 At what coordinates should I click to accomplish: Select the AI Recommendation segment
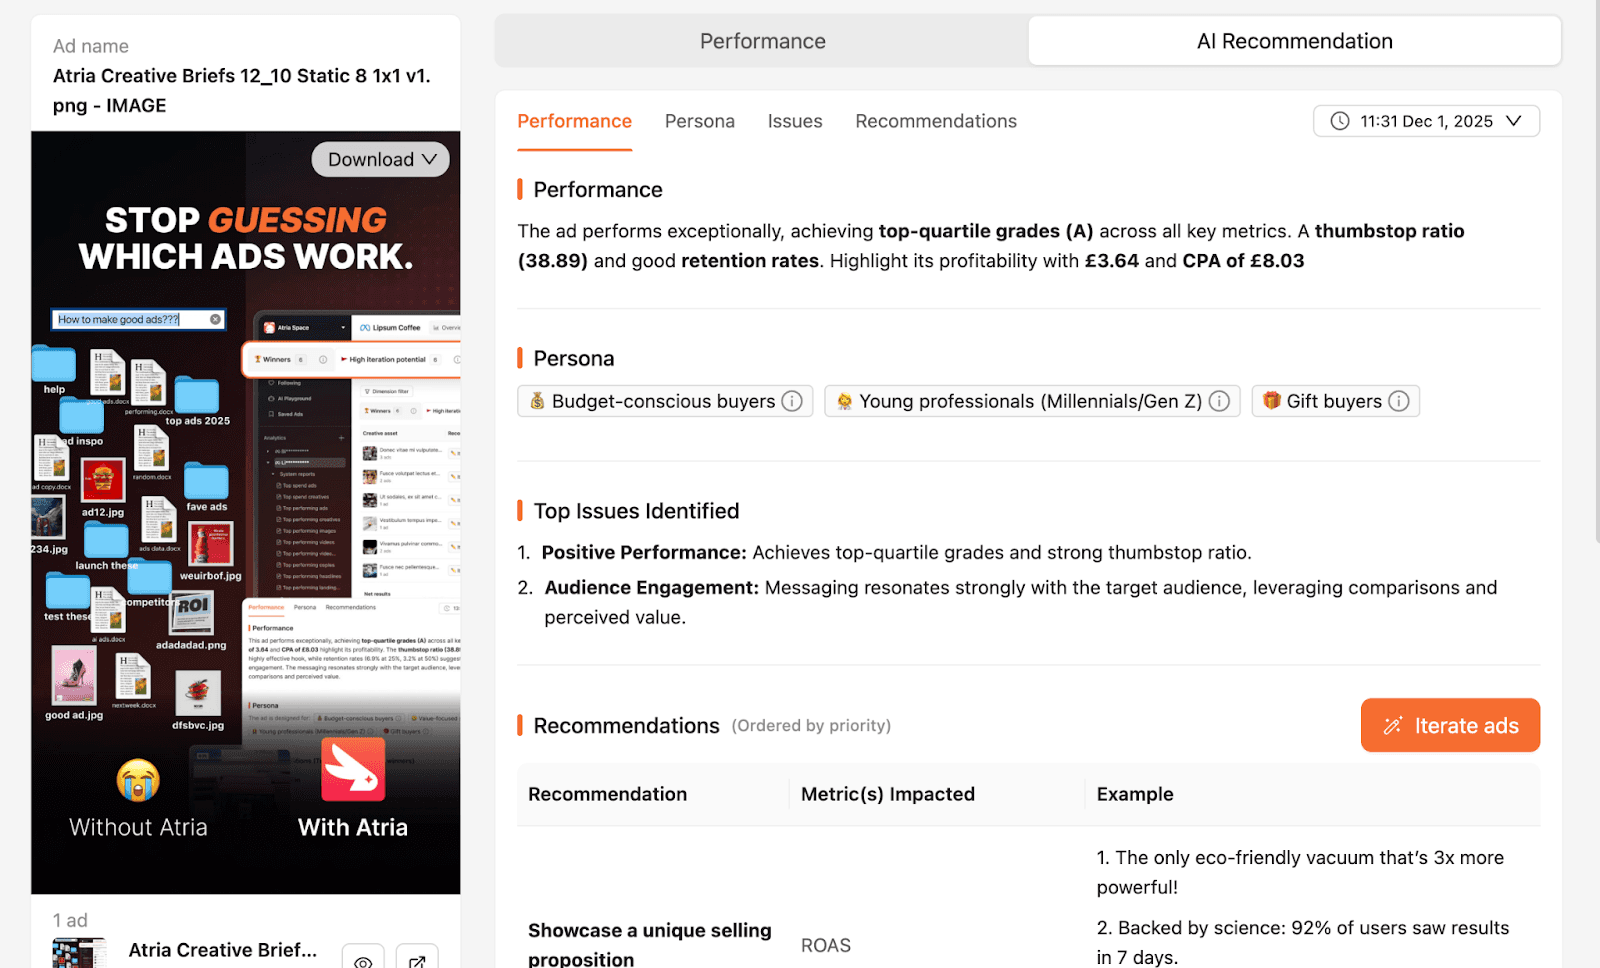pos(1294,41)
